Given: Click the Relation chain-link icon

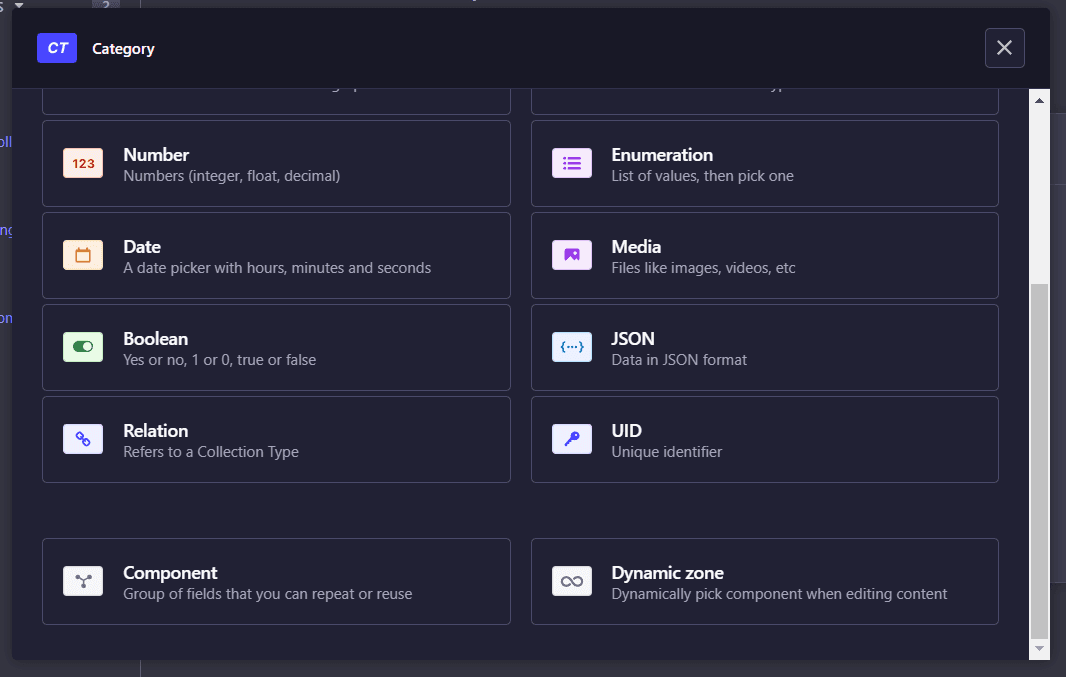Looking at the screenshot, I should click(83, 439).
